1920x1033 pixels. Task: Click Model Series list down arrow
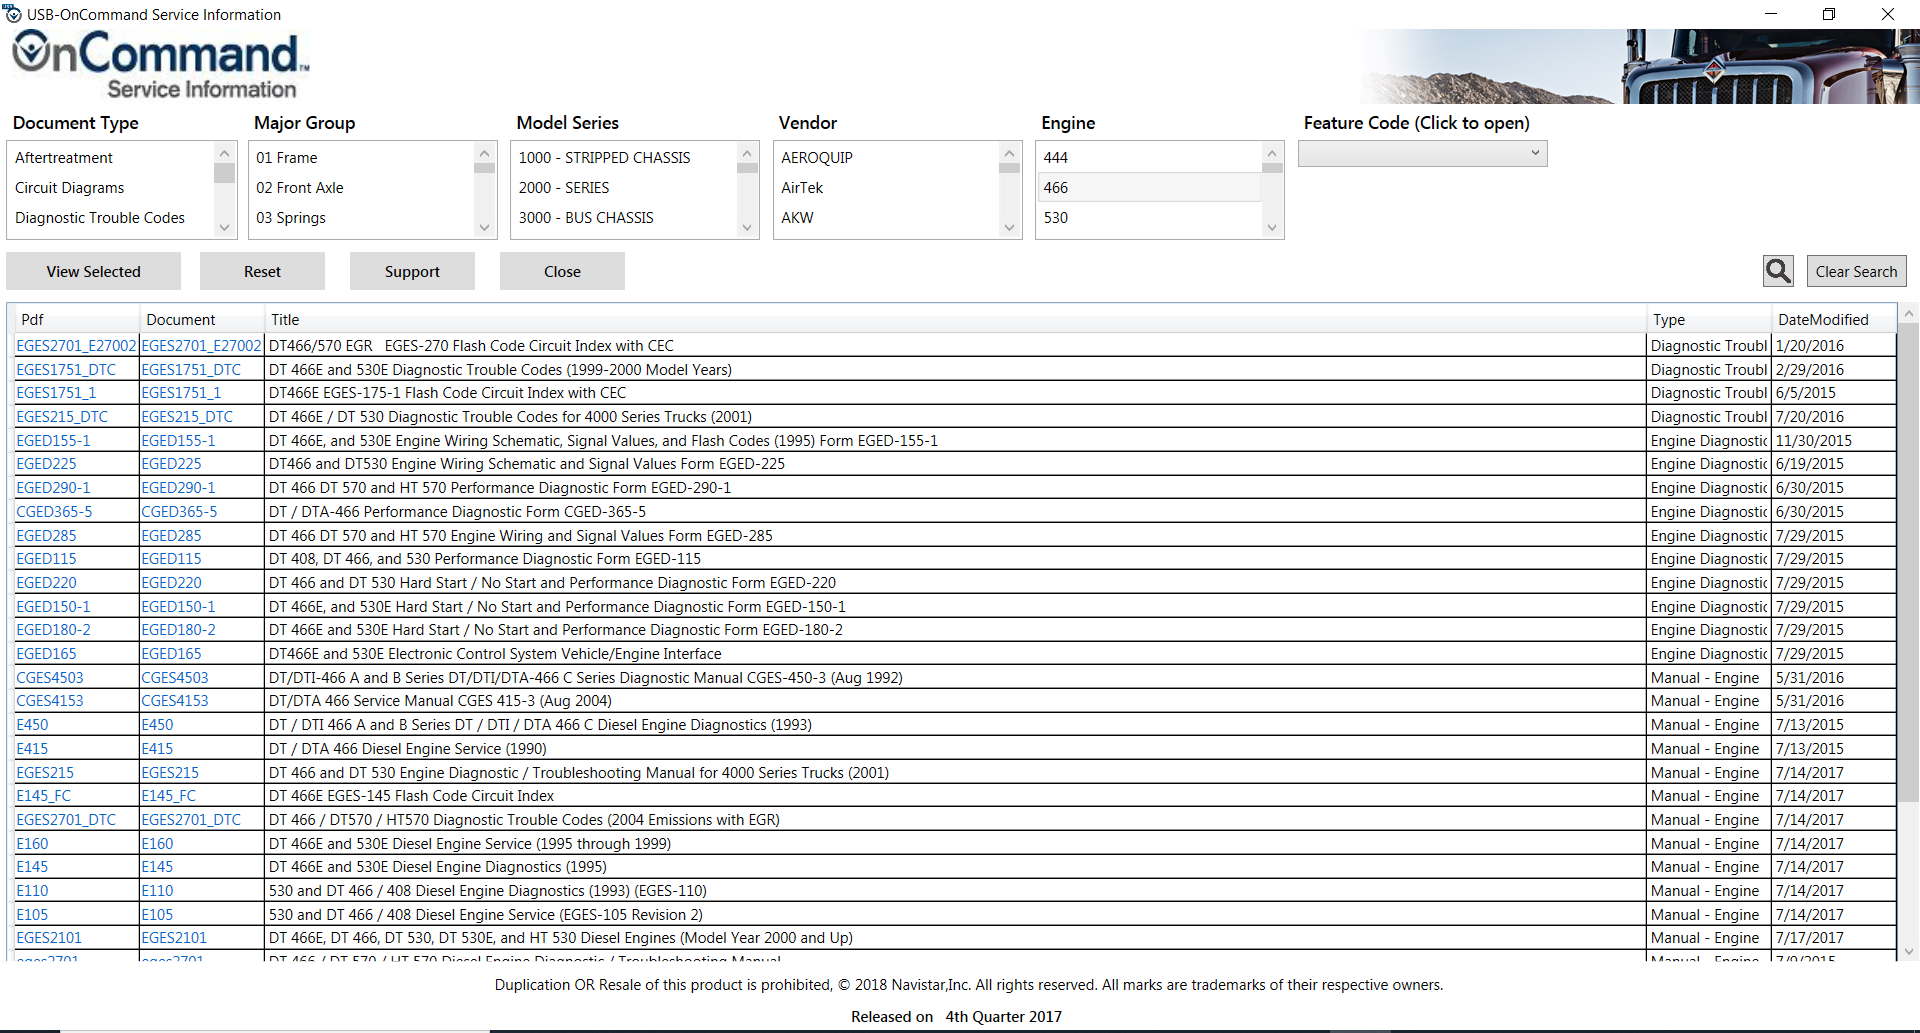[746, 227]
